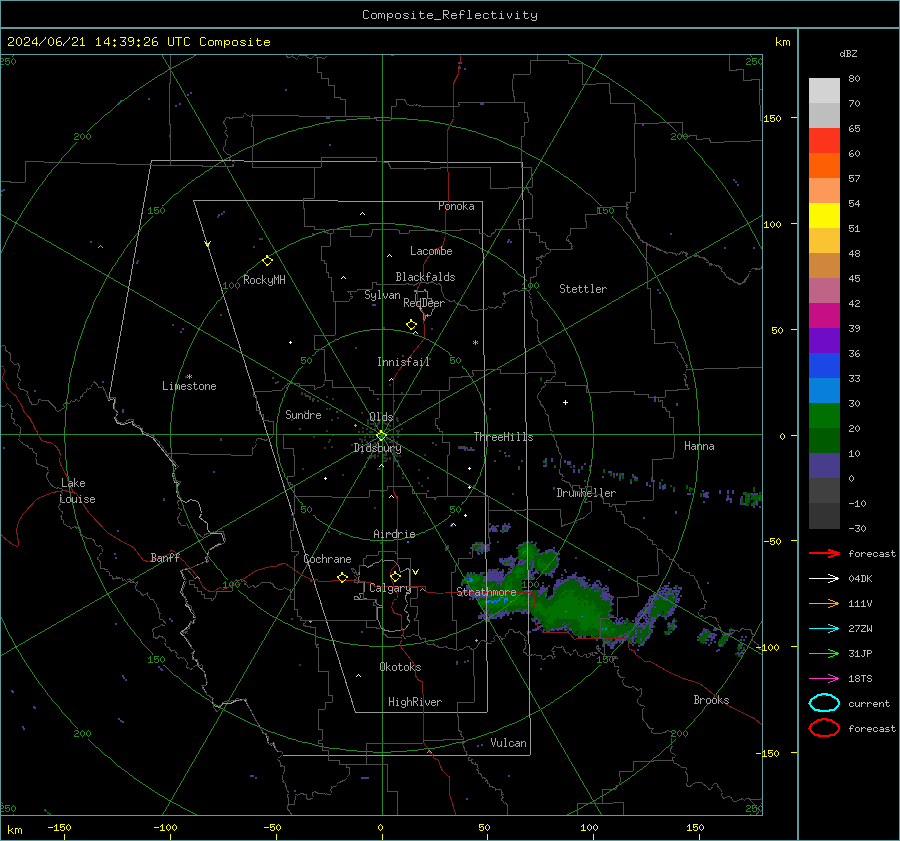The height and width of the screenshot is (841, 900).
Task: Click the yellow V marker right of Calgary diamond
Action: (x=416, y=572)
